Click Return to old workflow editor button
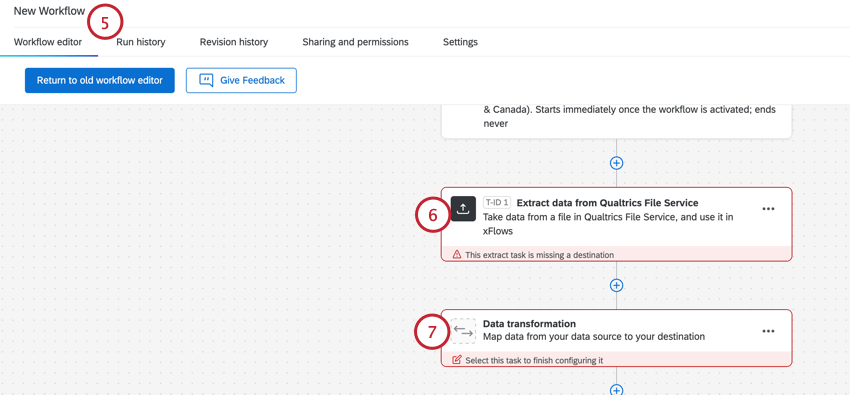The height and width of the screenshot is (395, 850). pos(100,80)
